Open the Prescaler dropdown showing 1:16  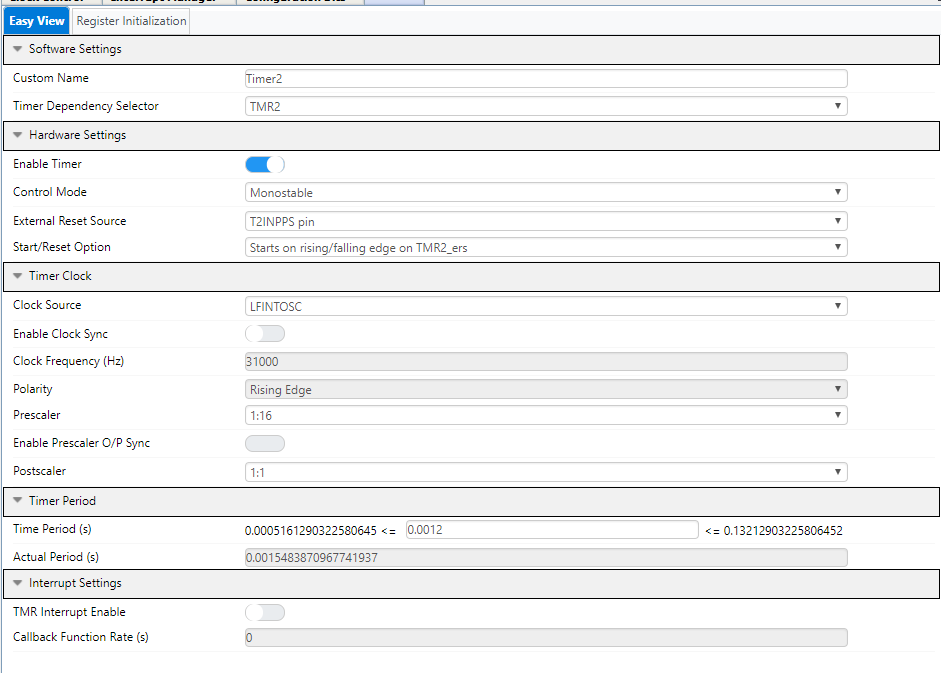coord(546,415)
